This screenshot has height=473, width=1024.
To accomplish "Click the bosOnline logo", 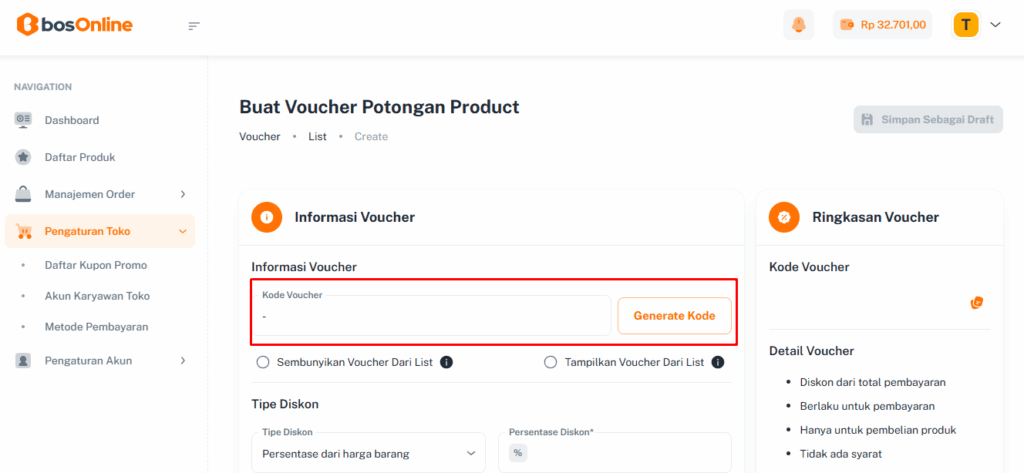I will (x=74, y=25).
